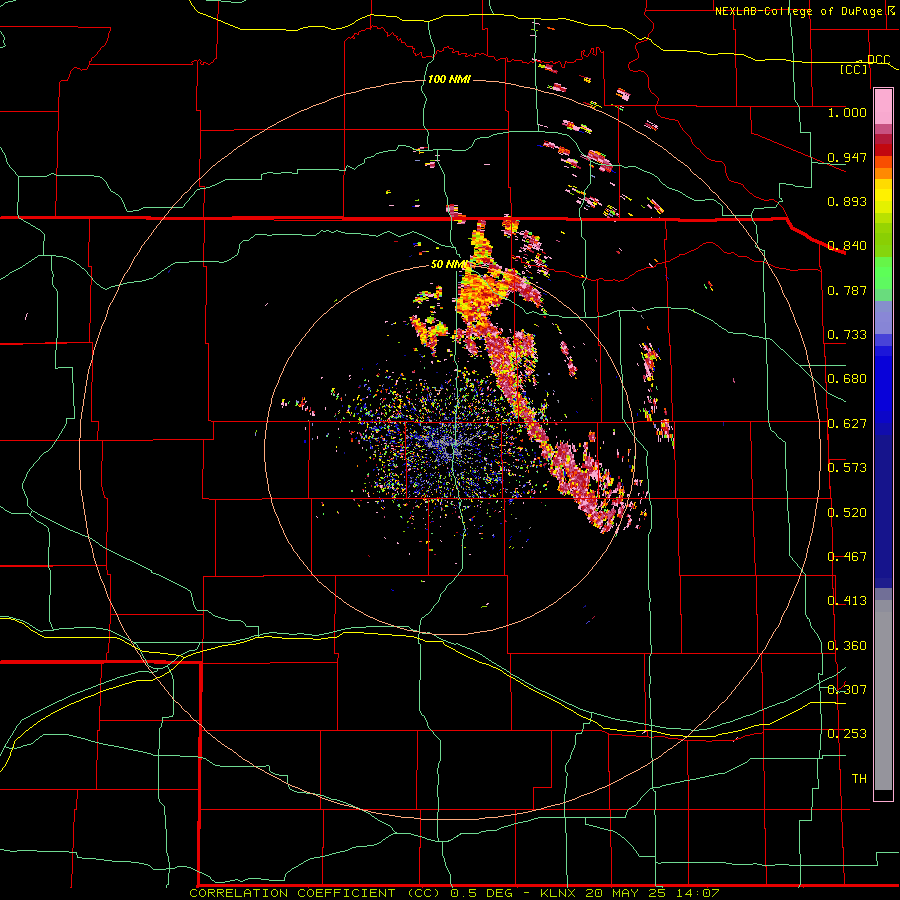900x900 pixels.
Task: Click the 0.893 scale value
Action: tap(847, 201)
